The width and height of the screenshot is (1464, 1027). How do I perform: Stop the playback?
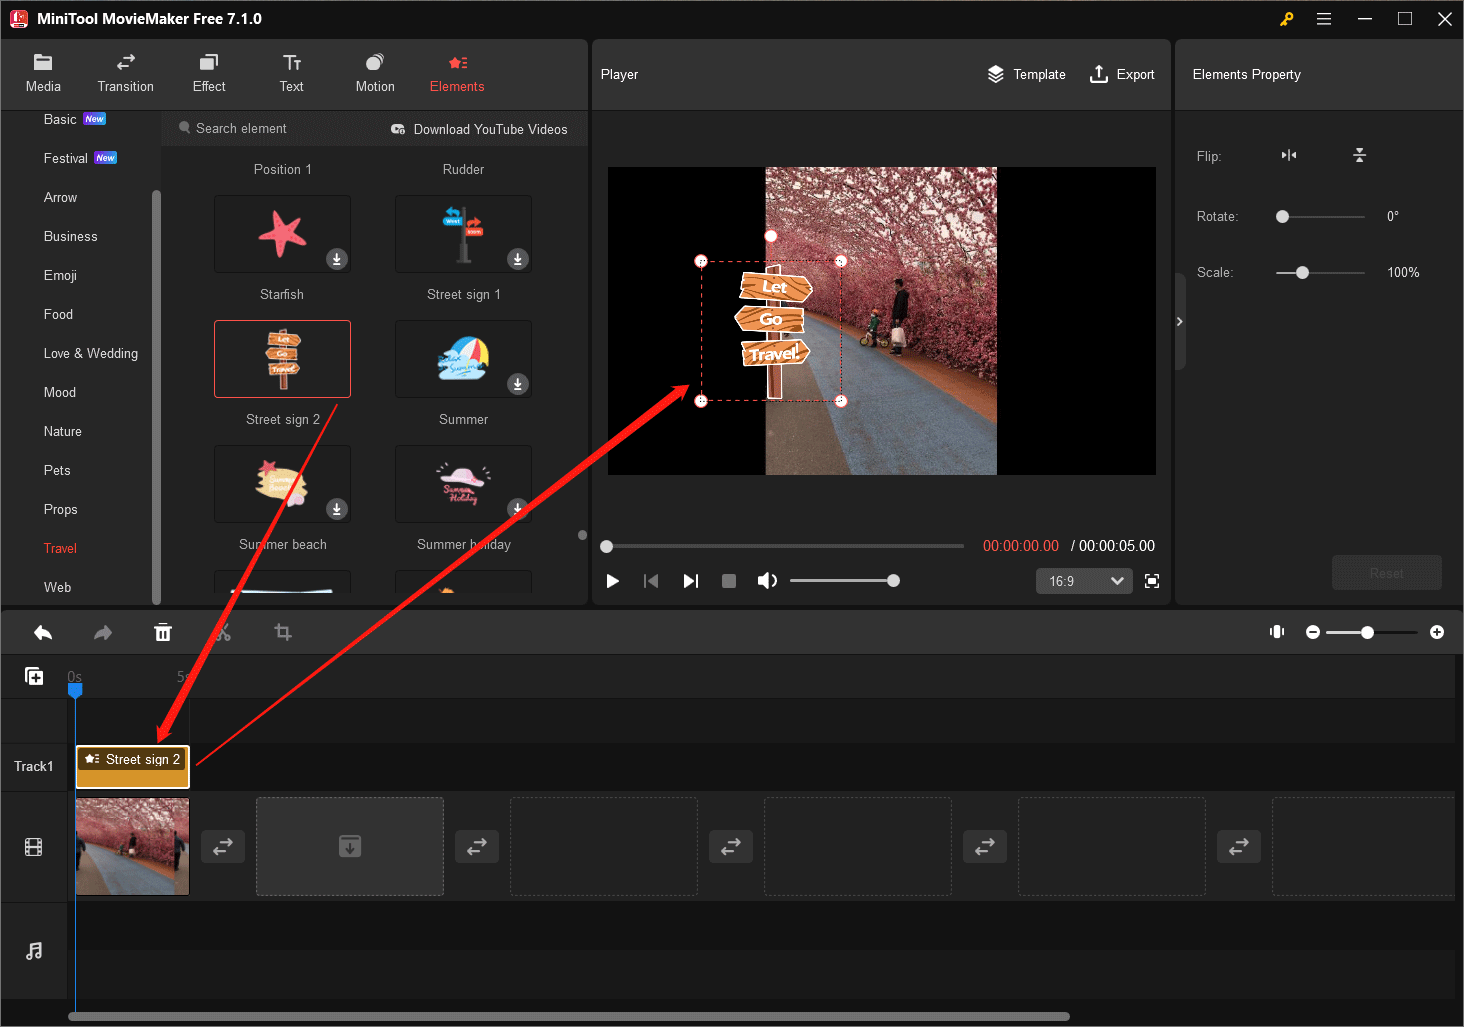pos(729,581)
